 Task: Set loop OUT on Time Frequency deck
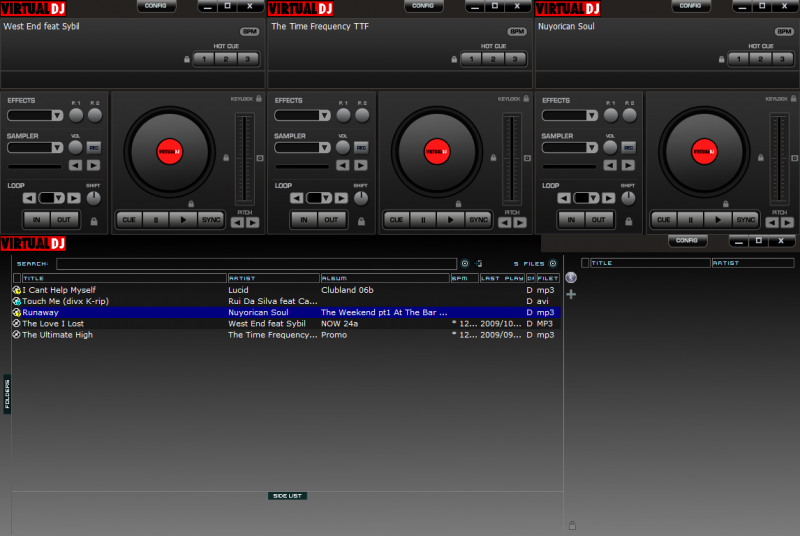tap(331, 220)
